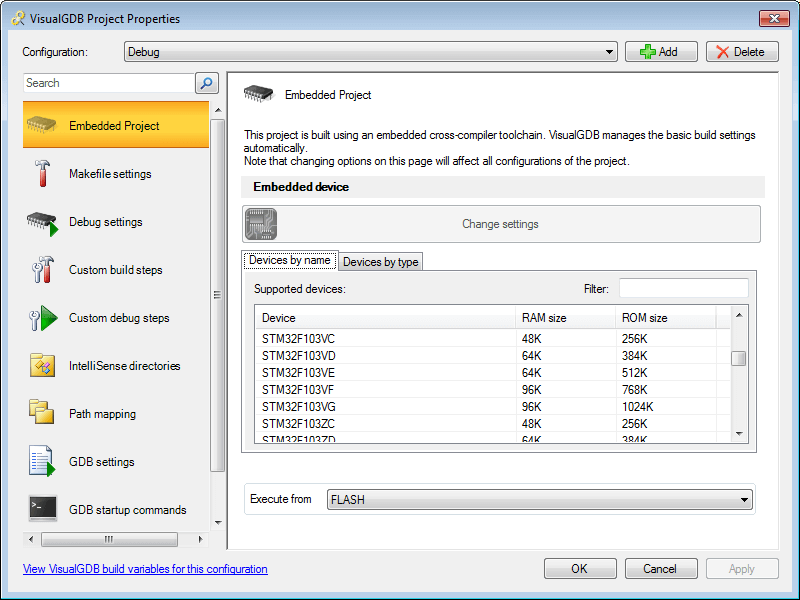Click the Add configuration button
The image size is (800, 600).
pos(660,51)
